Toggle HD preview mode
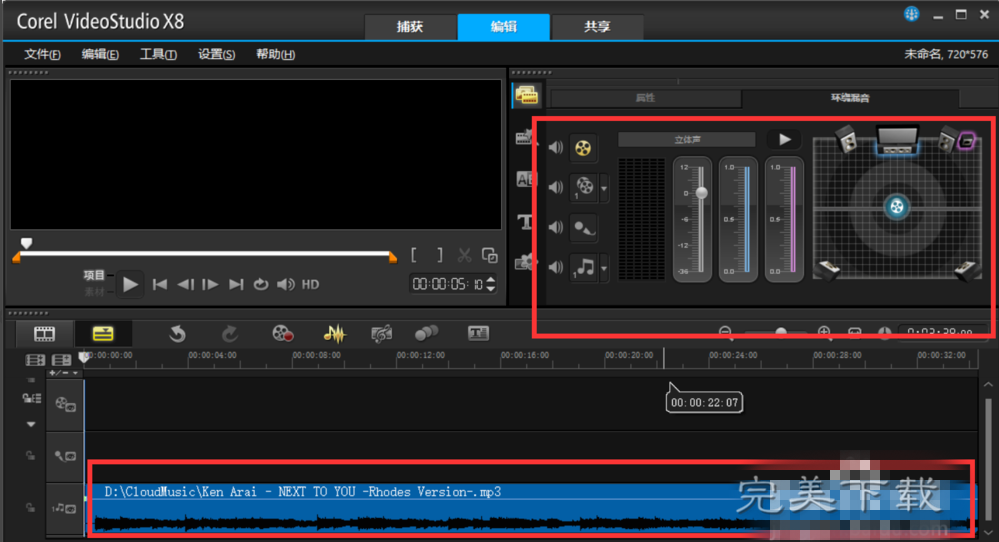999x542 pixels. tap(310, 285)
